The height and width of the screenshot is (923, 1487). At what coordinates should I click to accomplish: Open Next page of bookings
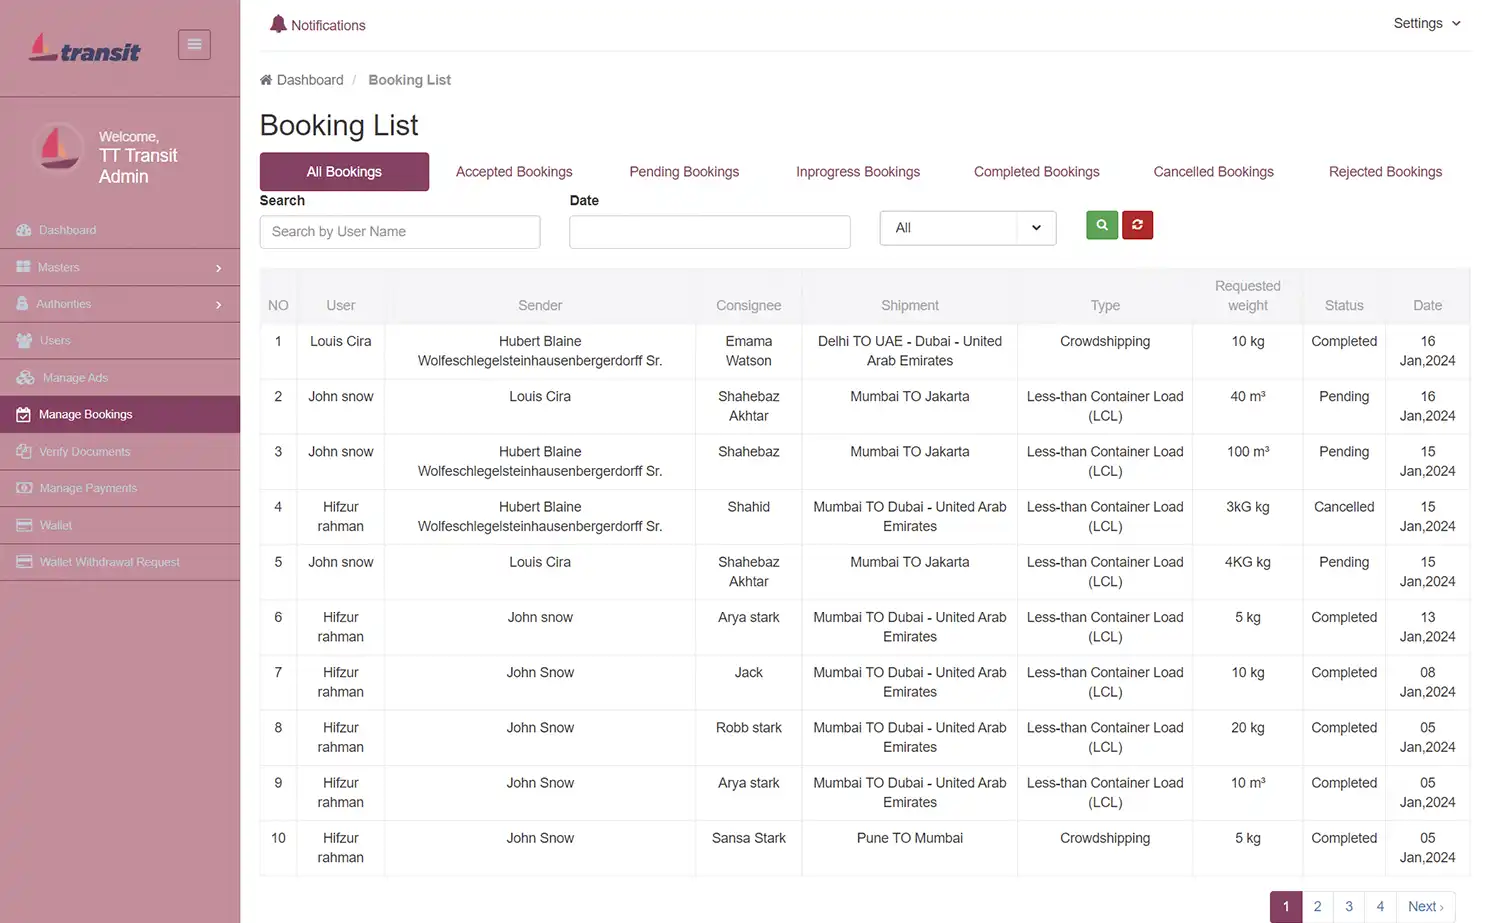[x=1424, y=906]
